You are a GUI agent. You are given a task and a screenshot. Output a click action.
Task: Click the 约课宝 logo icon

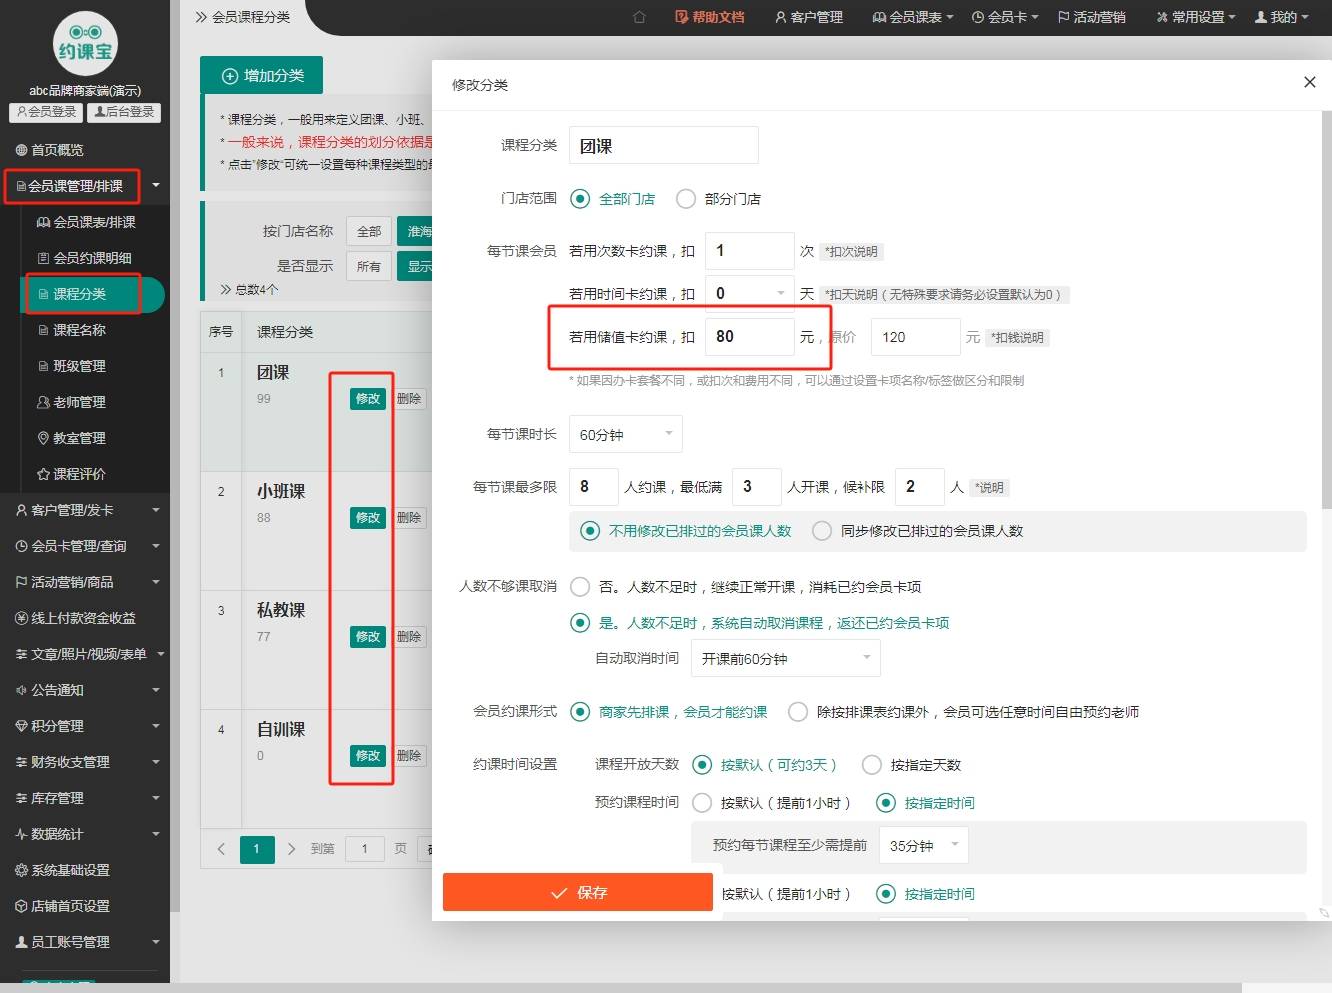pos(85,43)
